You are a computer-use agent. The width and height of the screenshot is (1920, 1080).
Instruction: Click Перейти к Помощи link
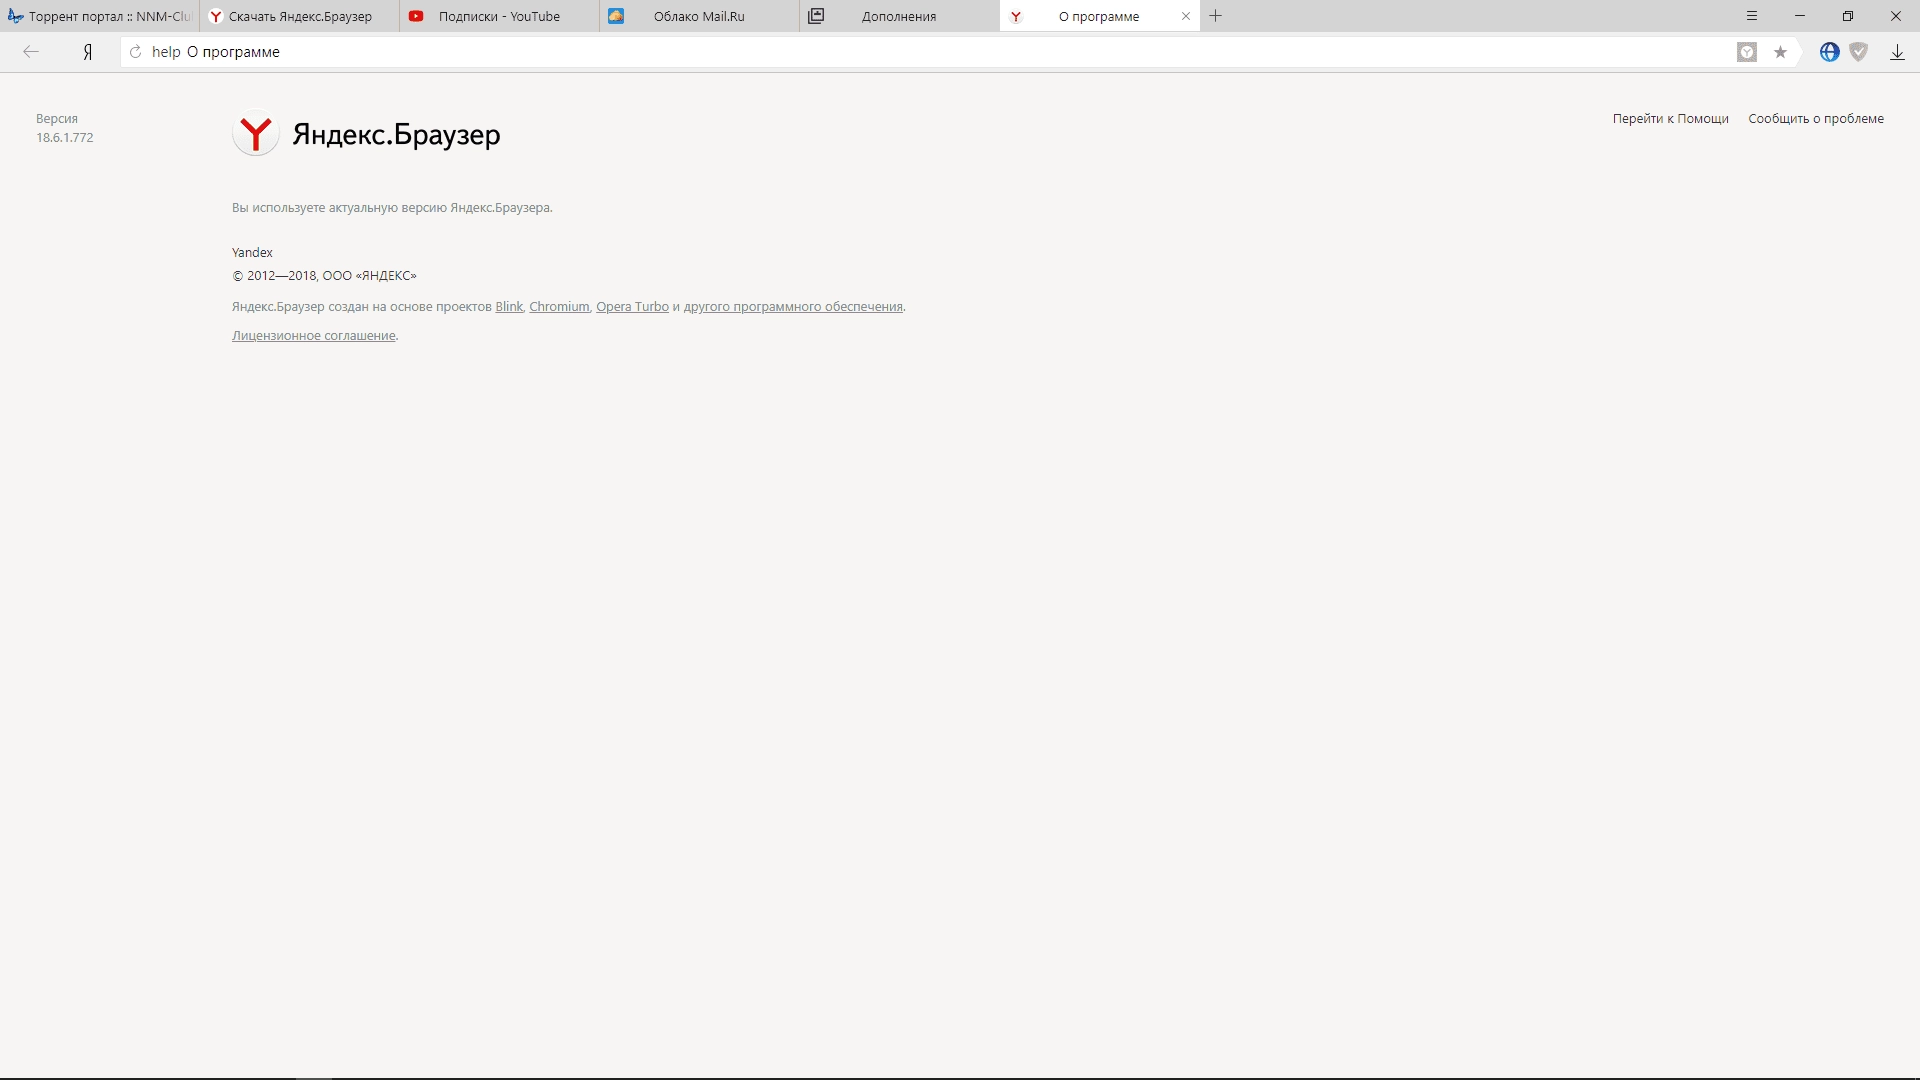coord(1670,119)
